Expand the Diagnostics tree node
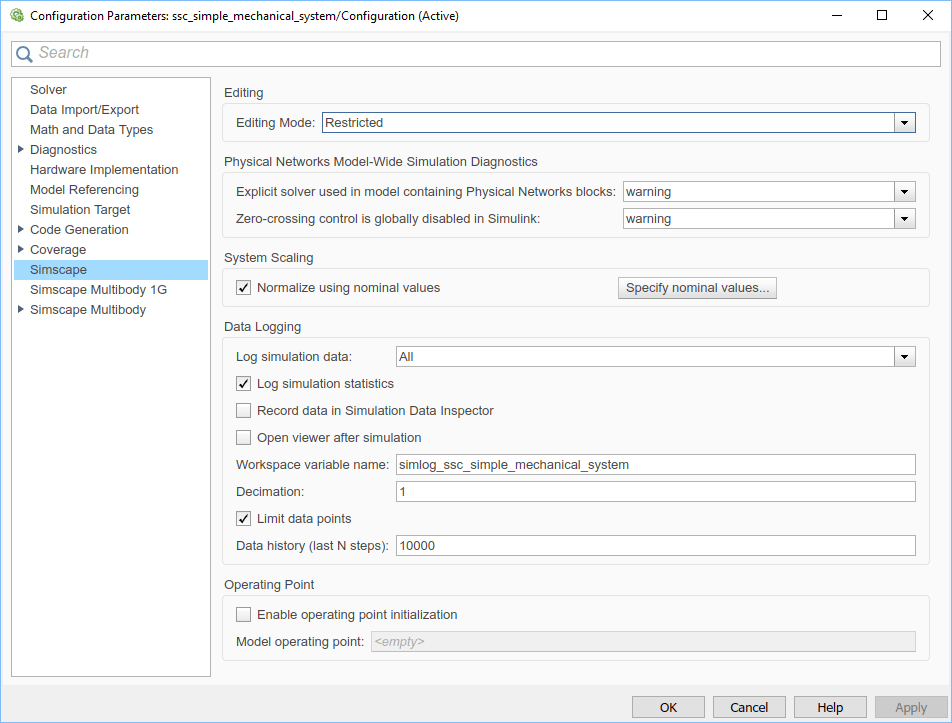The image size is (952, 723). coord(21,149)
